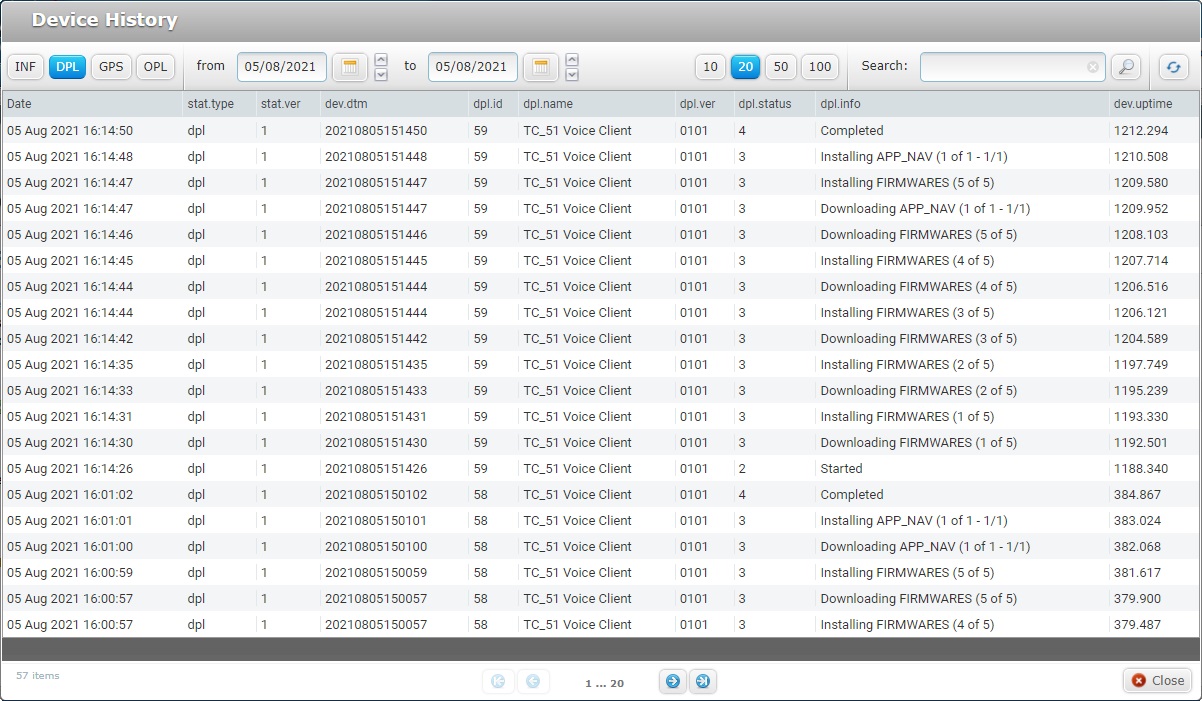
Task: Jump to the last results page
Action: 703,681
